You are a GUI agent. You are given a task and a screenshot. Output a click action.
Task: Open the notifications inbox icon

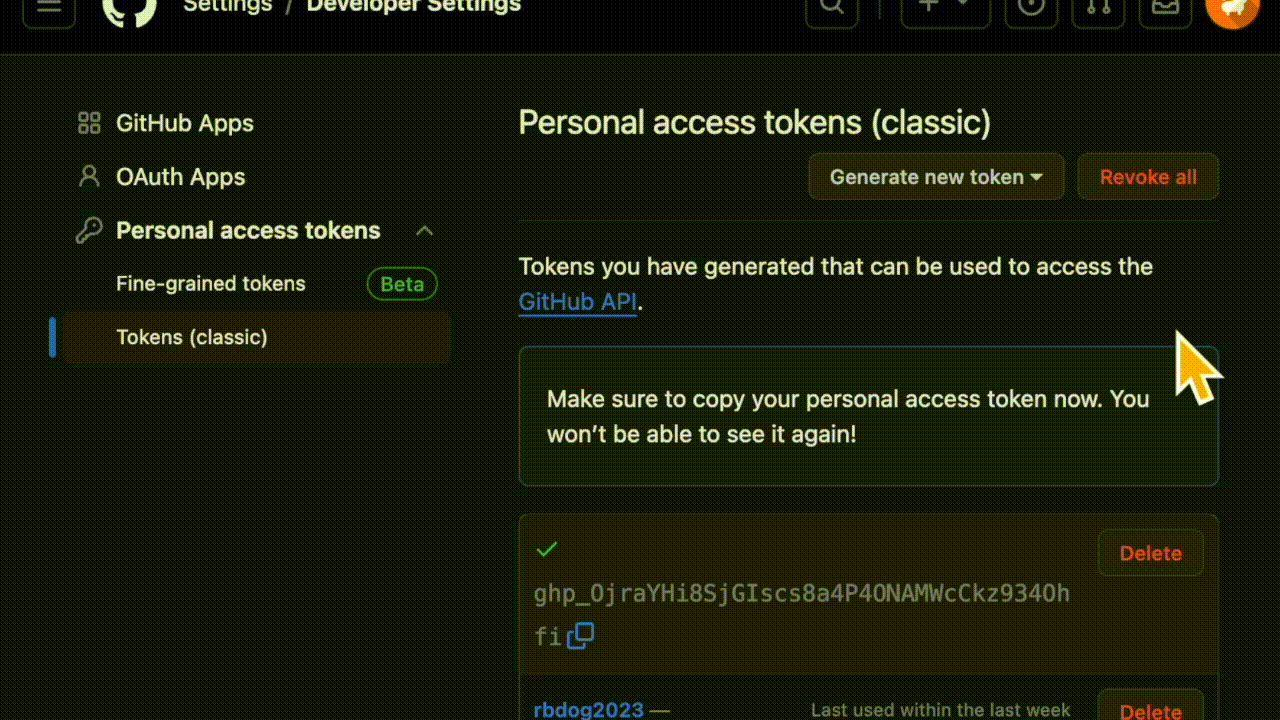click(1165, 8)
